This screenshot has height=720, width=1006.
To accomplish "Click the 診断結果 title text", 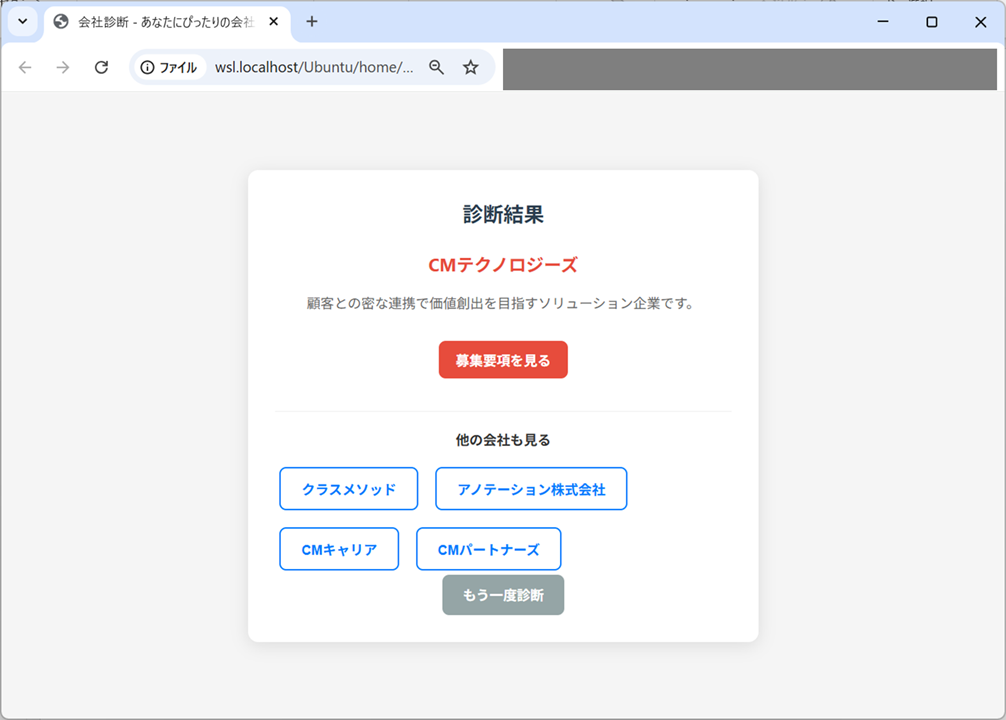I will point(503,213).
